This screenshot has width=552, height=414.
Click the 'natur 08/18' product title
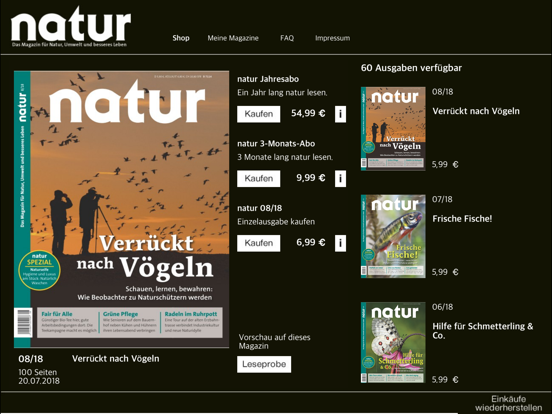259,208
